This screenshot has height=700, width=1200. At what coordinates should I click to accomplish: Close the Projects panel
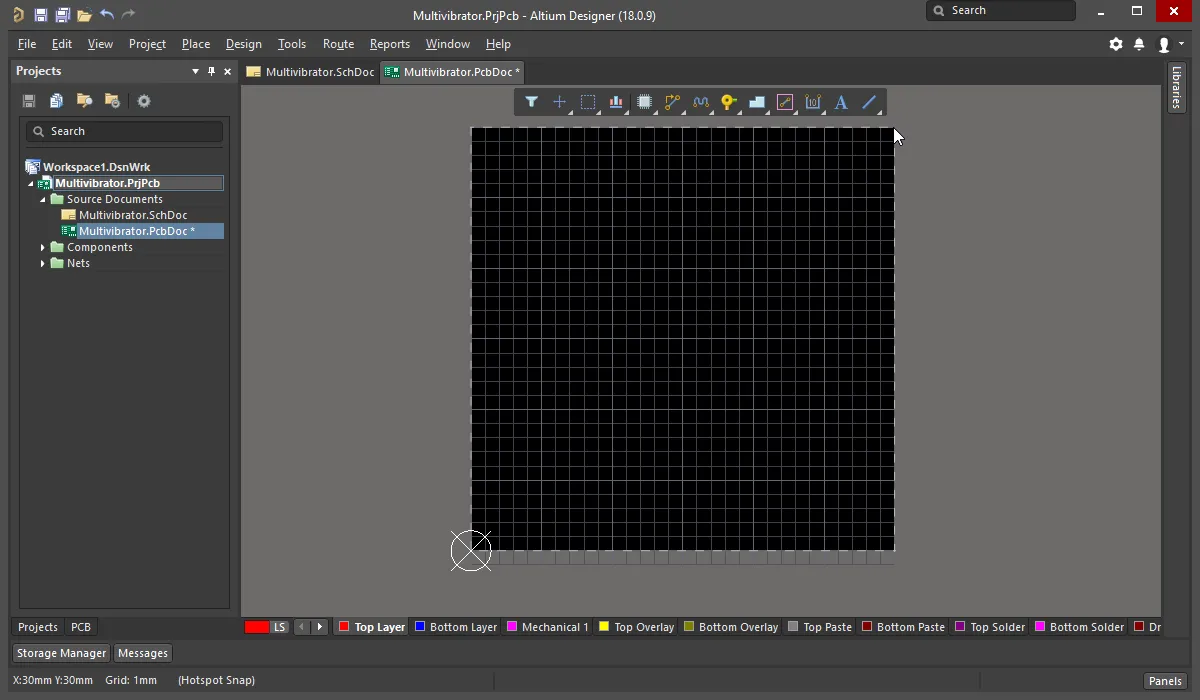click(x=227, y=71)
